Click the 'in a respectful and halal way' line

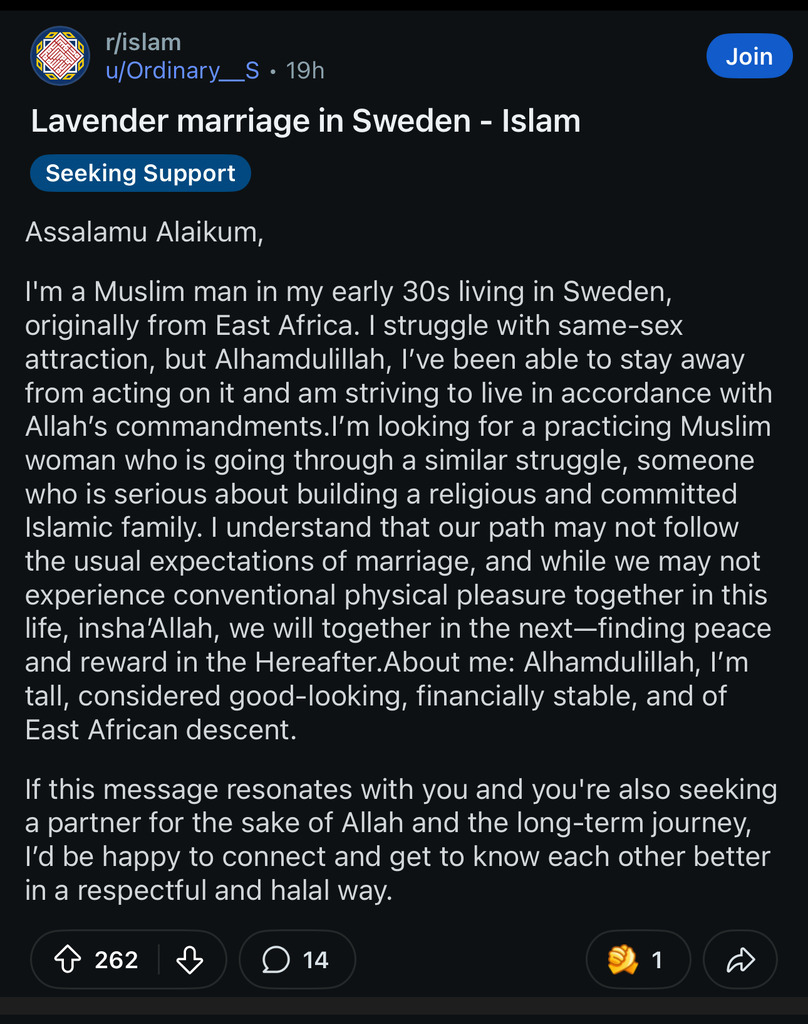click(x=208, y=890)
